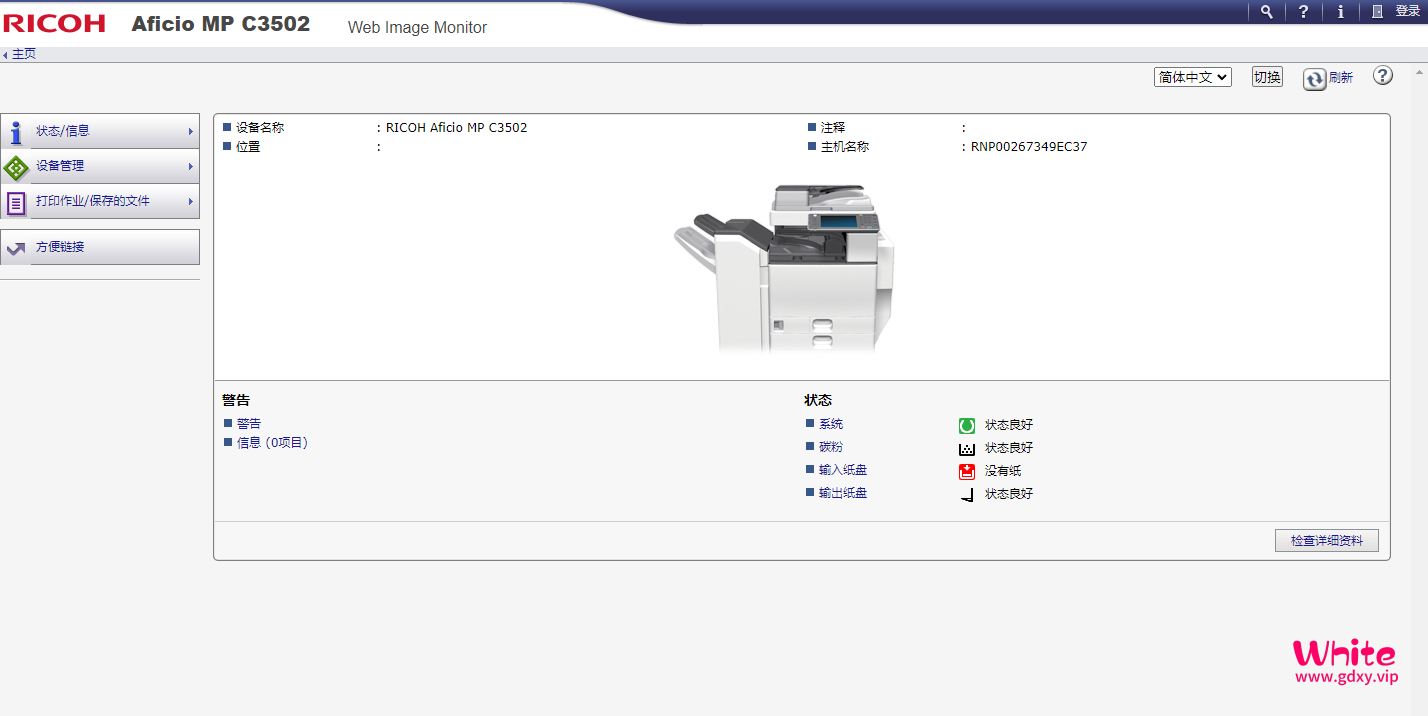Click the 检查详细资料 button
1428x716 pixels.
point(1327,541)
